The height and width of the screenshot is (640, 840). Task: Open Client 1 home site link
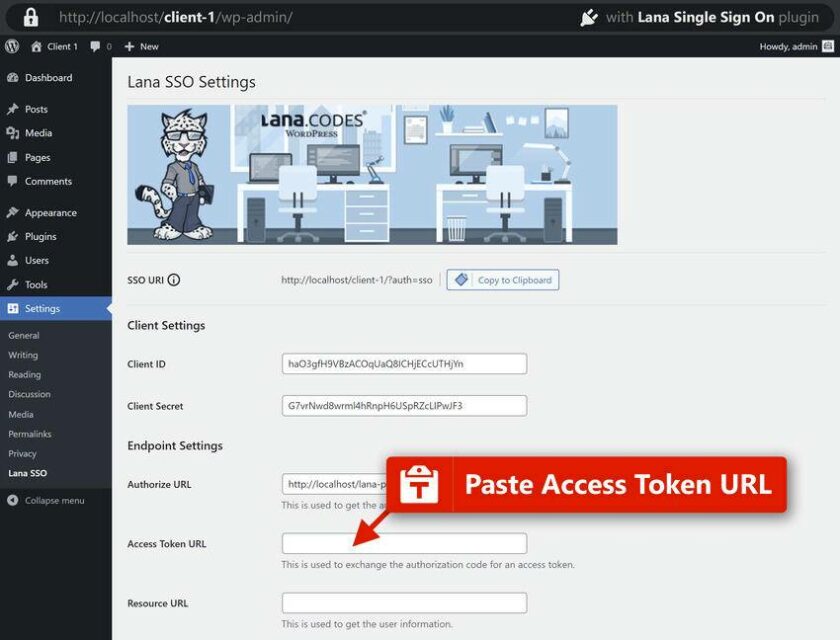(55, 47)
